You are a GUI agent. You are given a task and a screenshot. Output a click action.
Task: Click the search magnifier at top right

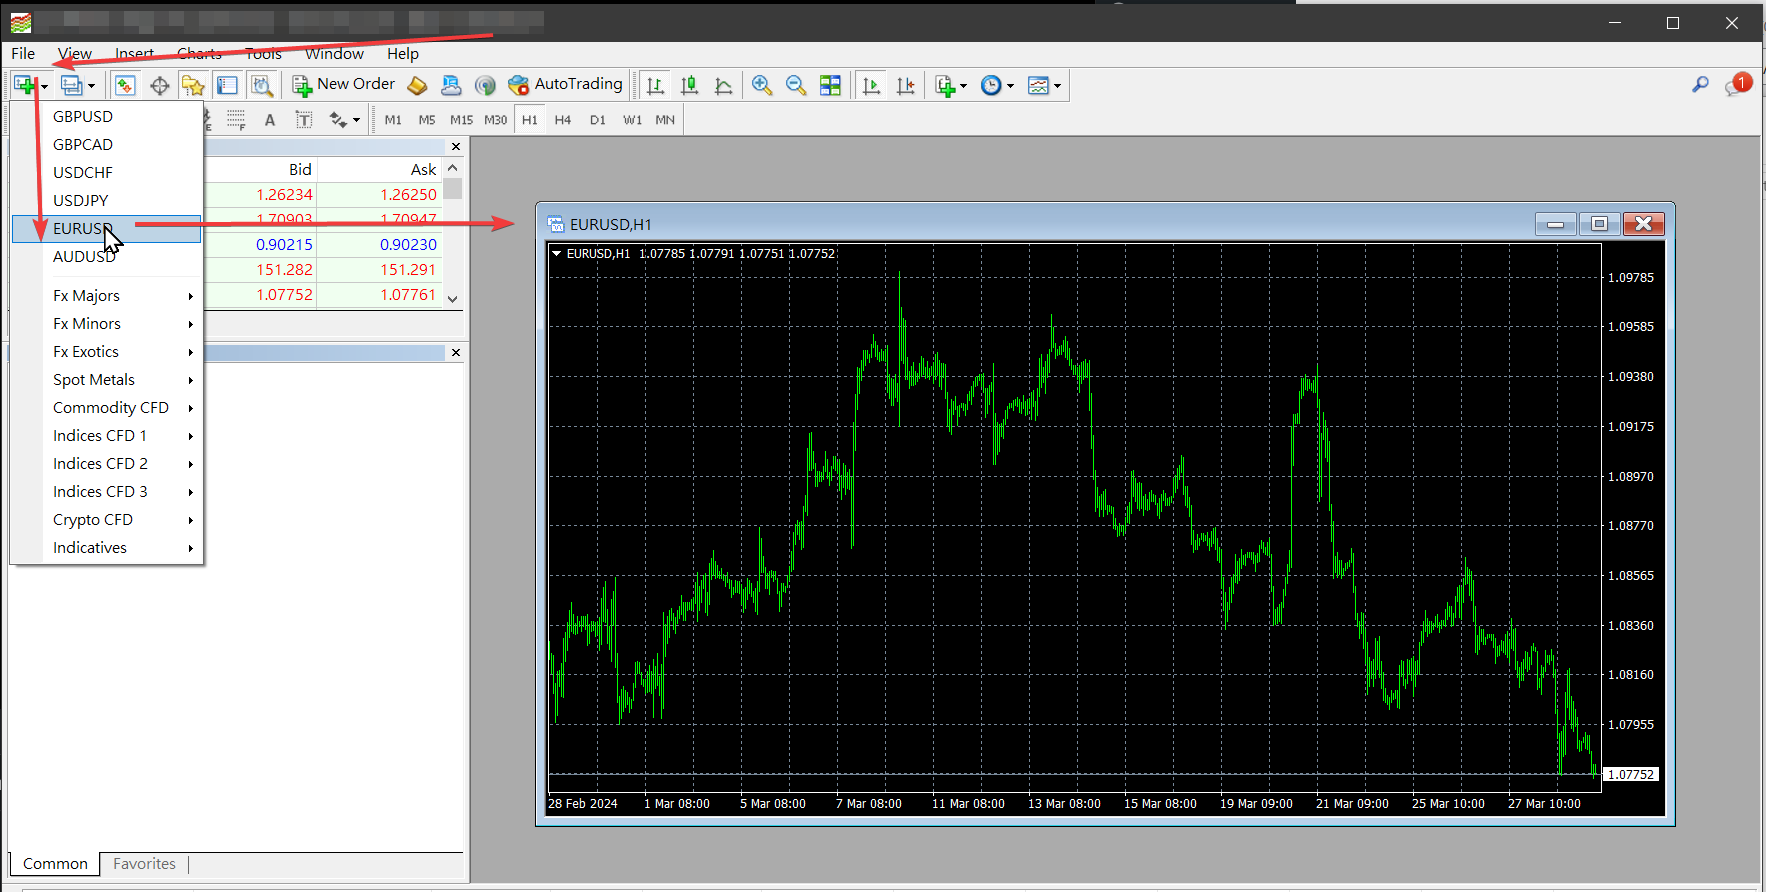click(x=1700, y=85)
